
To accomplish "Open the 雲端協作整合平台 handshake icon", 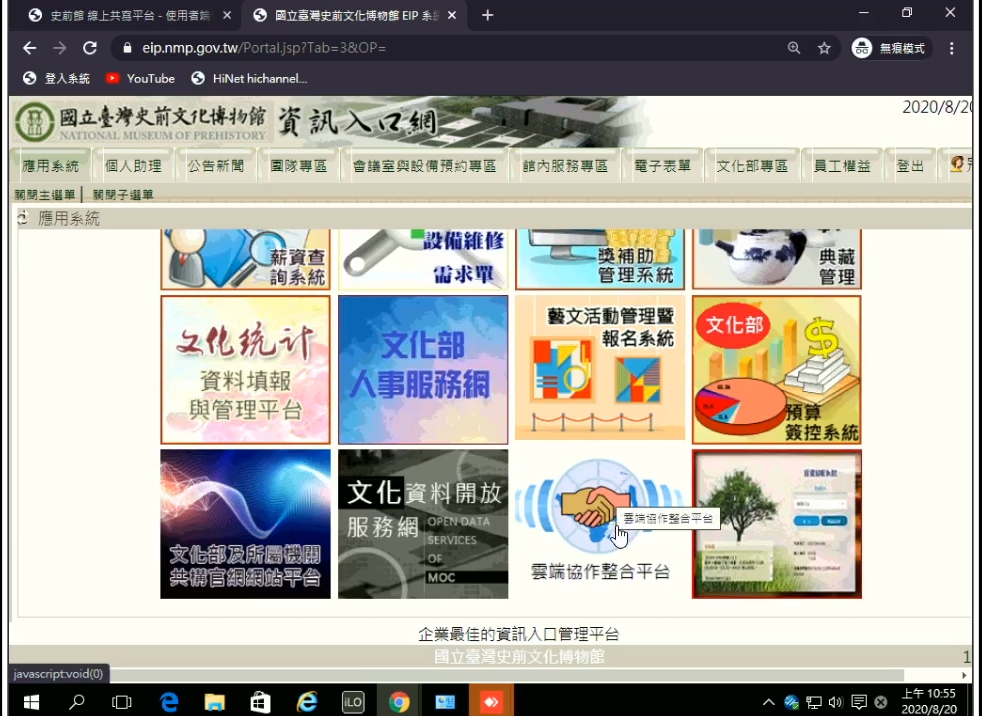I will 599,506.
